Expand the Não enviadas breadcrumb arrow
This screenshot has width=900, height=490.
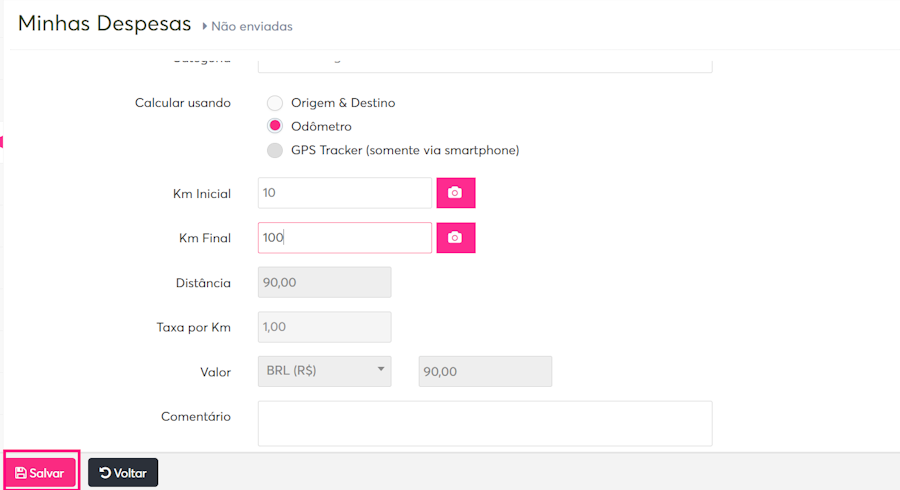pyautogui.click(x=205, y=26)
